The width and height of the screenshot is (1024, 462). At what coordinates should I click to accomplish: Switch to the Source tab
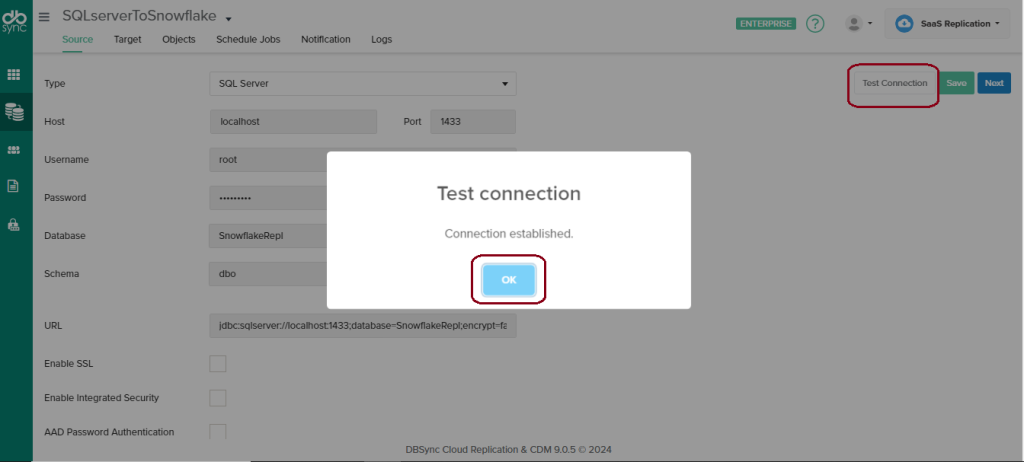(x=78, y=39)
